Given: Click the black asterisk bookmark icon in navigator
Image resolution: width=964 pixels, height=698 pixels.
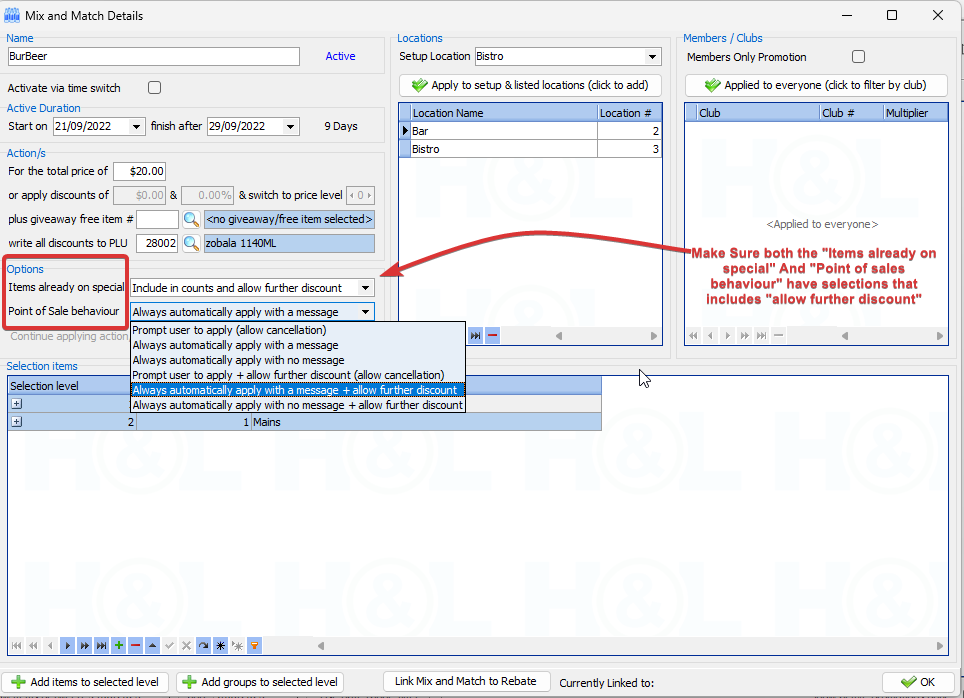Looking at the screenshot, I should (x=220, y=646).
